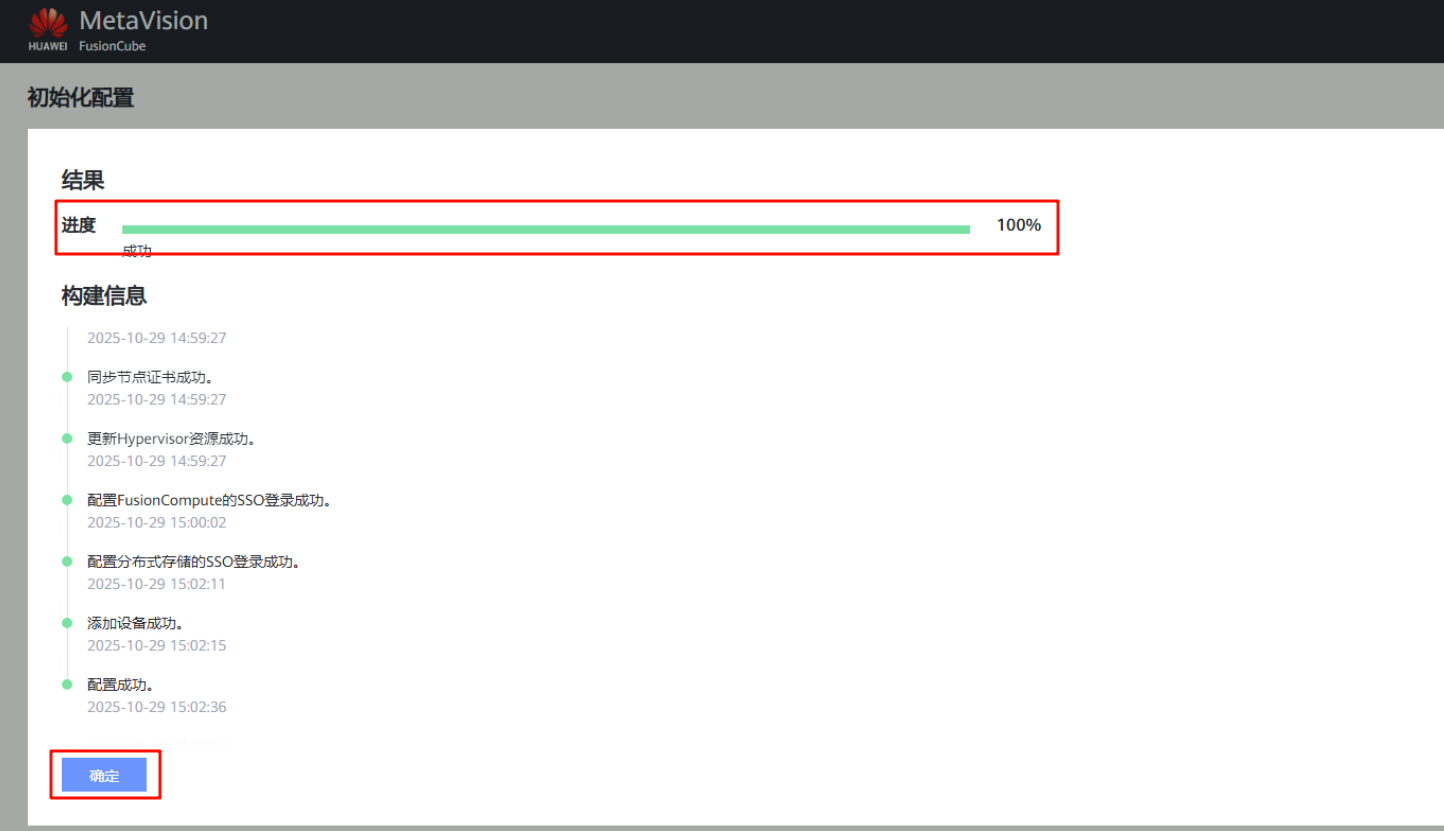
Task: Click the FusionCube product label
Action: (112, 46)
